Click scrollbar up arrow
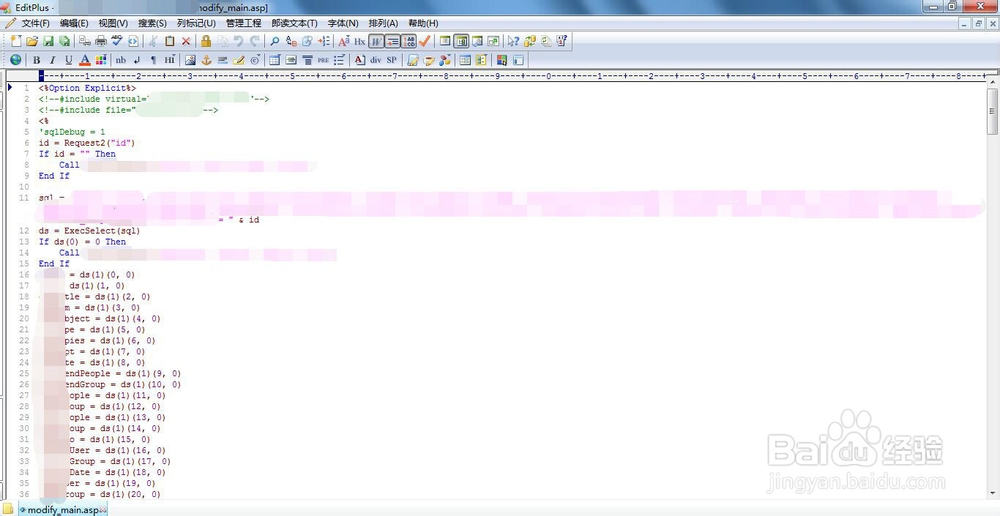The image size is (1000, 516). [992, 82]
